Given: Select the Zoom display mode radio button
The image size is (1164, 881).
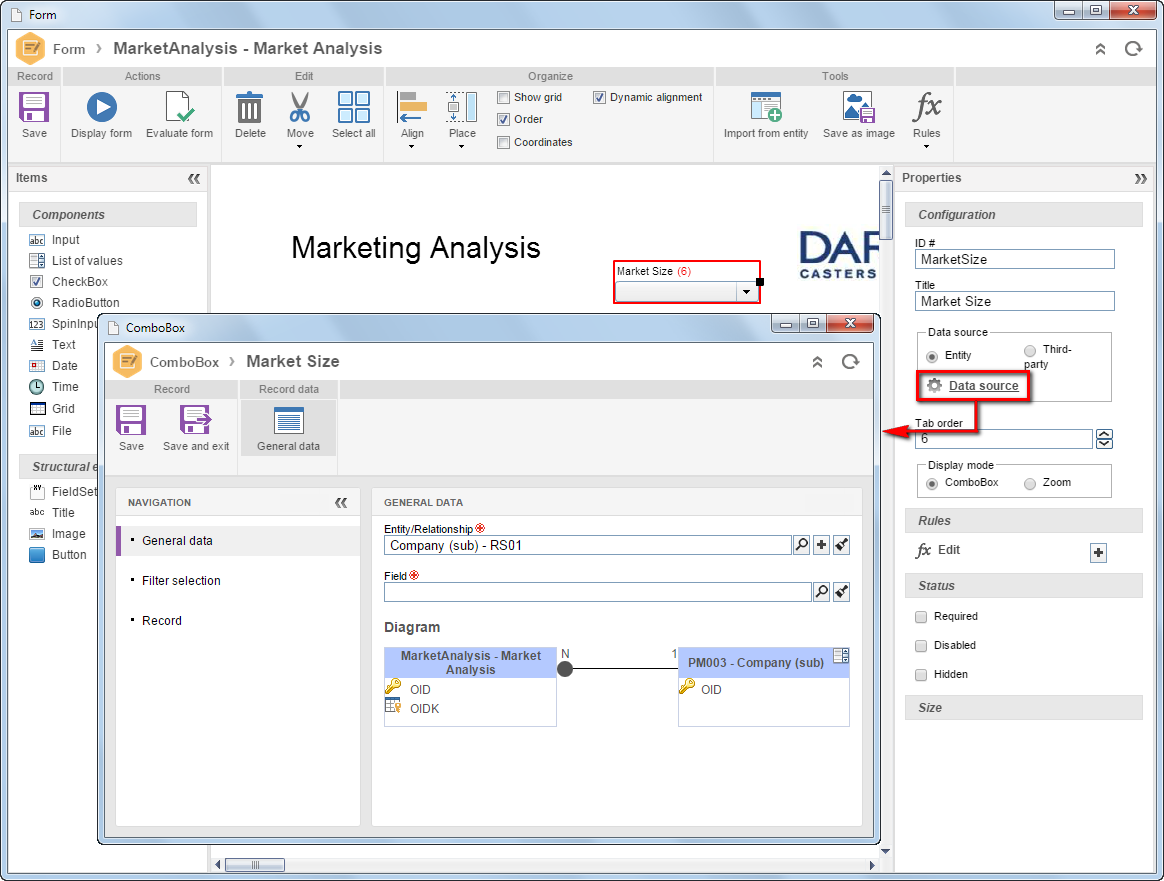Looking at the screenshot, I should point(1030,483).
